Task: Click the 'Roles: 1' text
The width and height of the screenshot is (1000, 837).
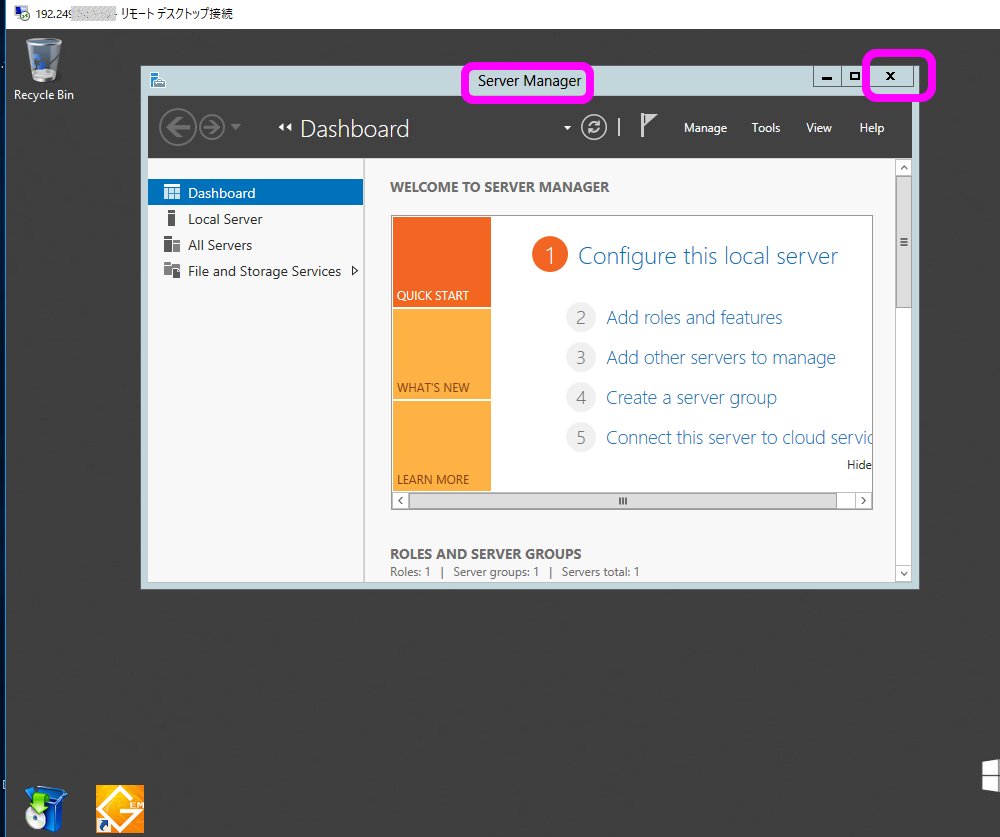Action: point(410,572)
